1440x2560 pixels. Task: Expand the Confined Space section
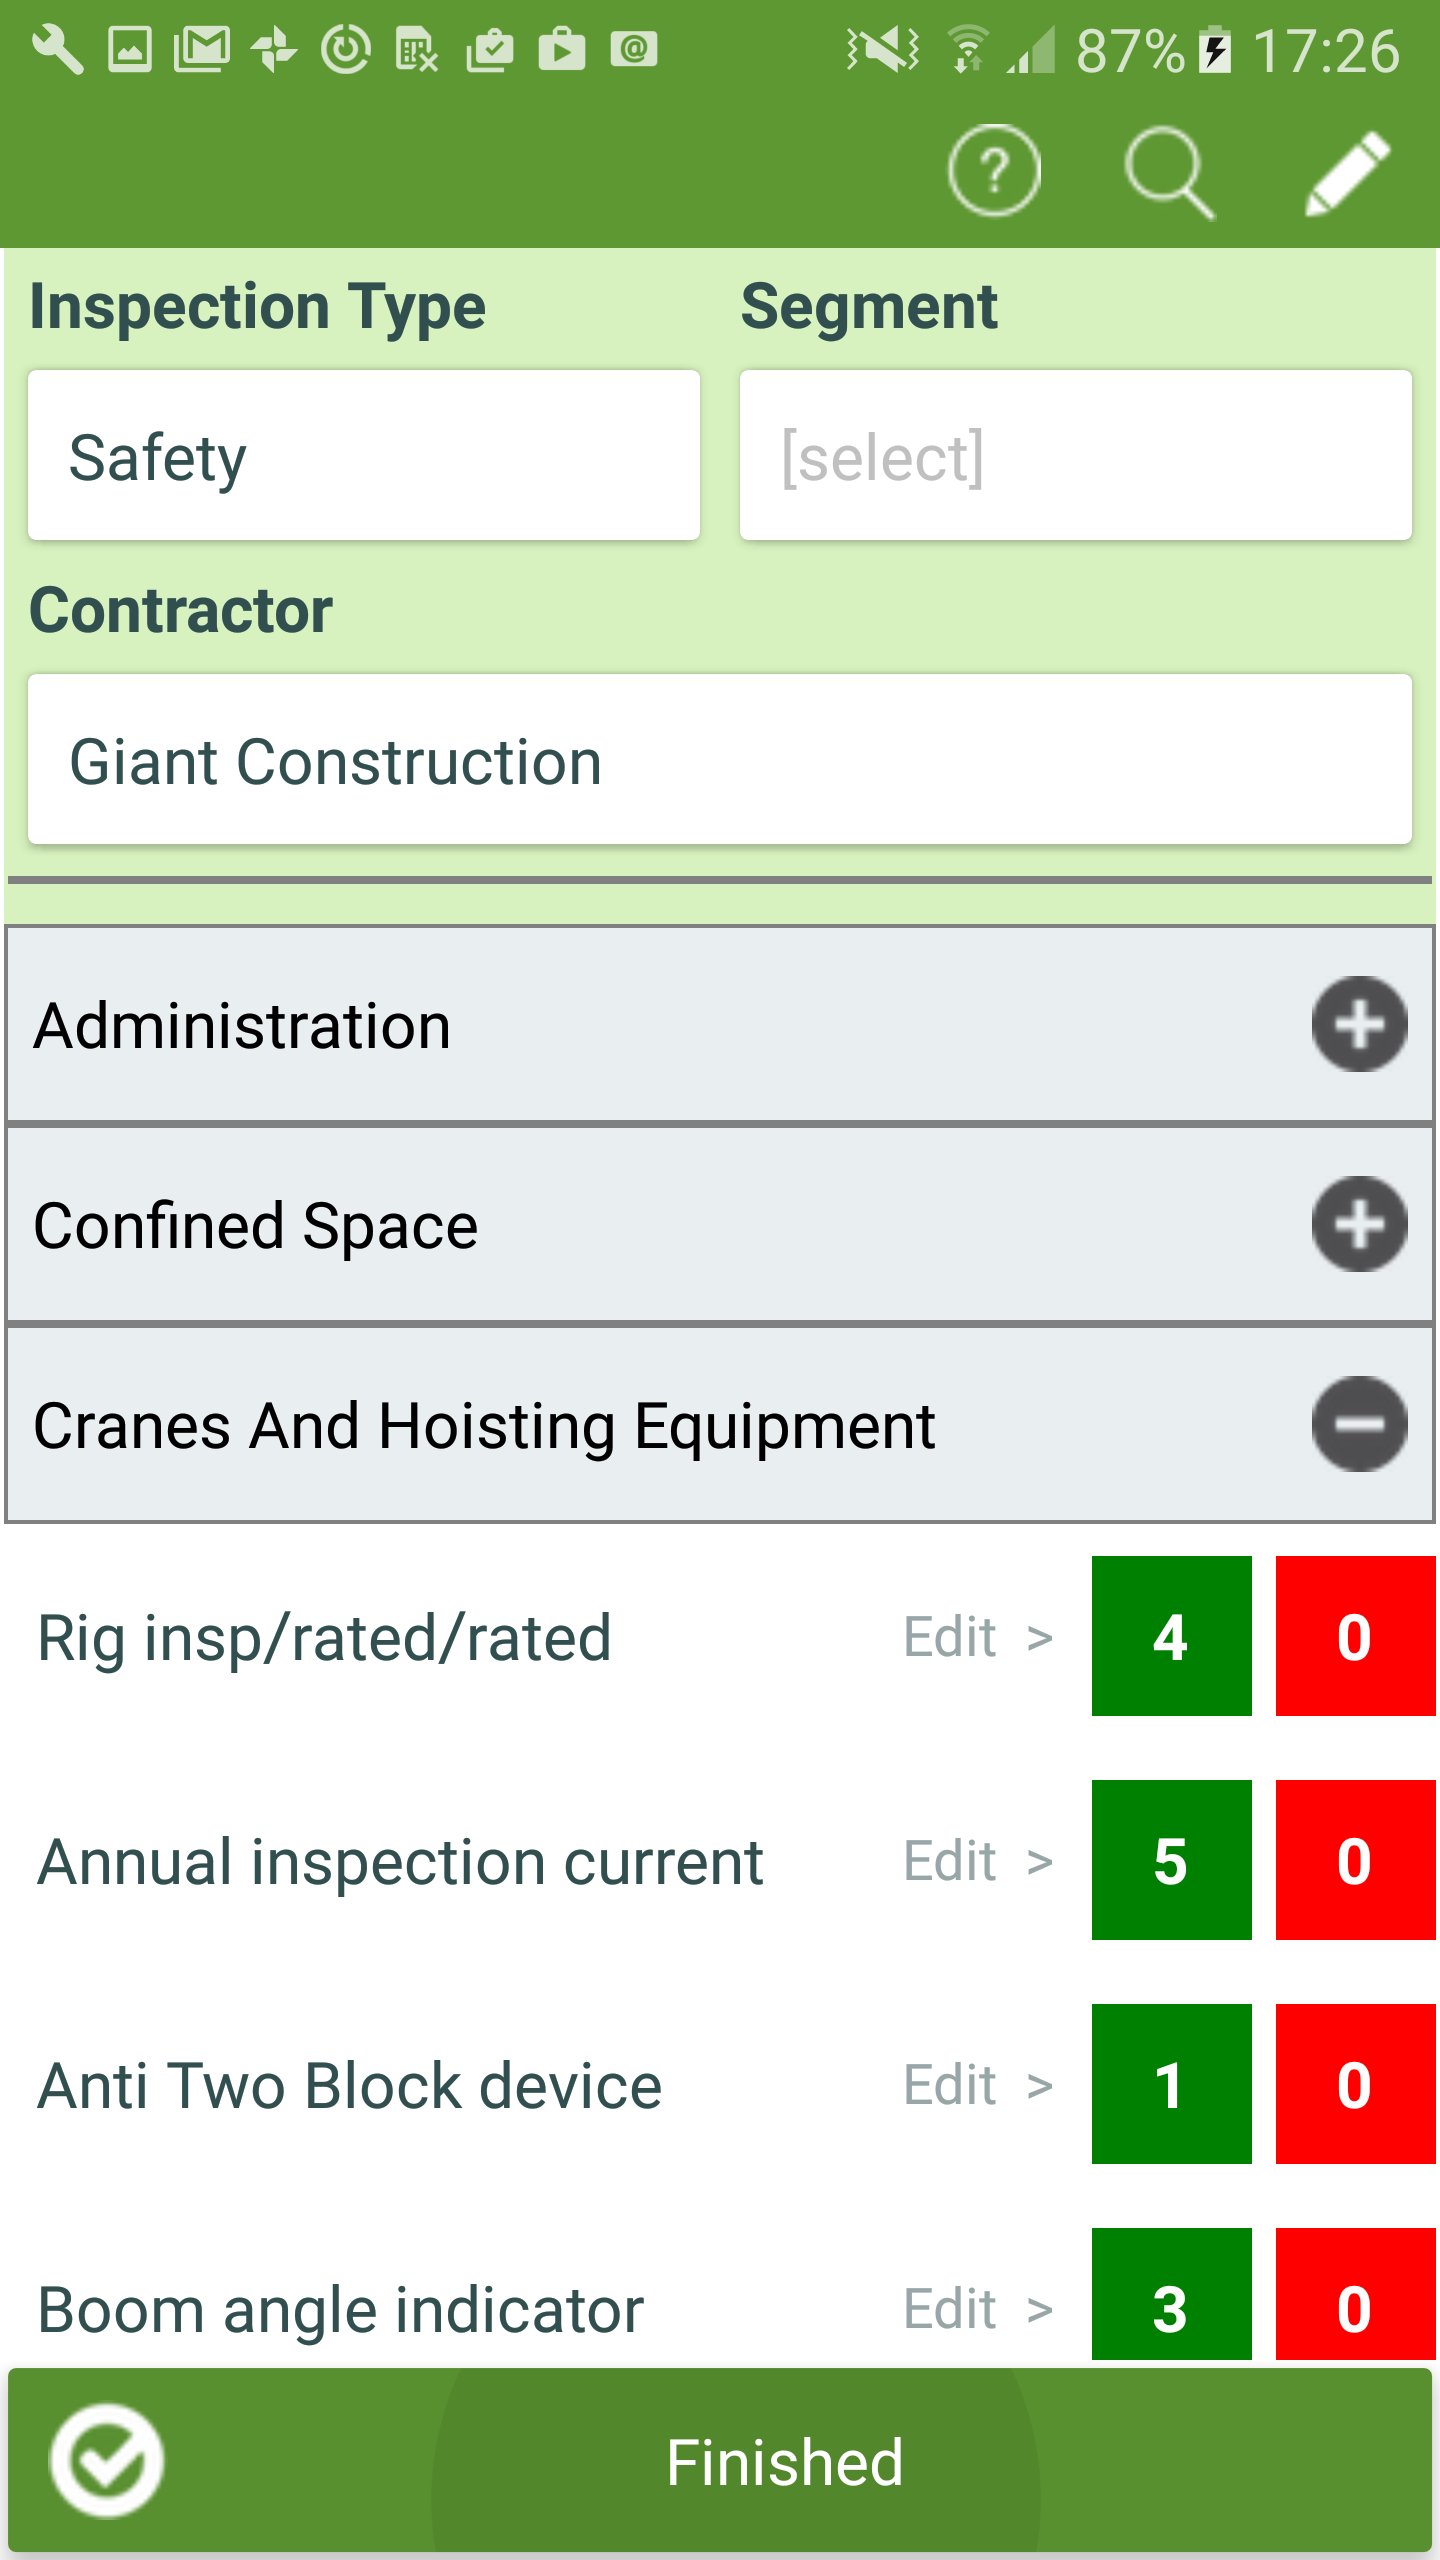[x=1359, y=1225]
